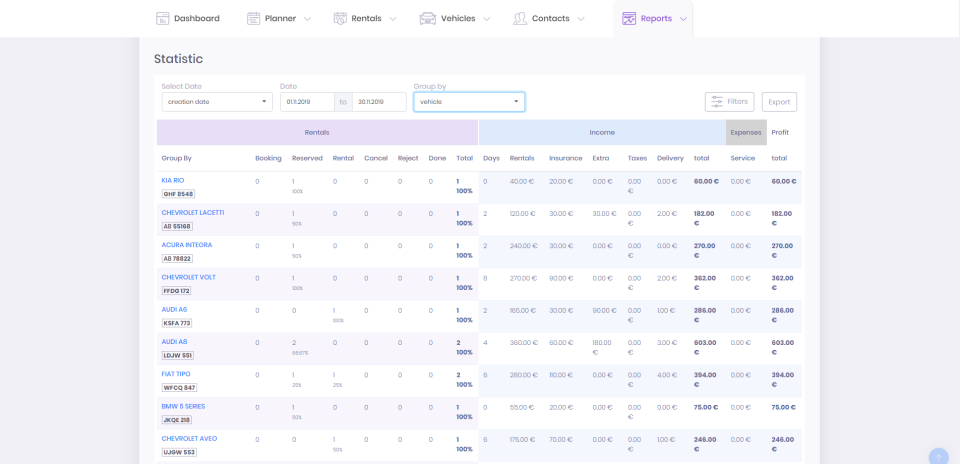Open the AUDI A8 vehicle link

pos(174,341)
